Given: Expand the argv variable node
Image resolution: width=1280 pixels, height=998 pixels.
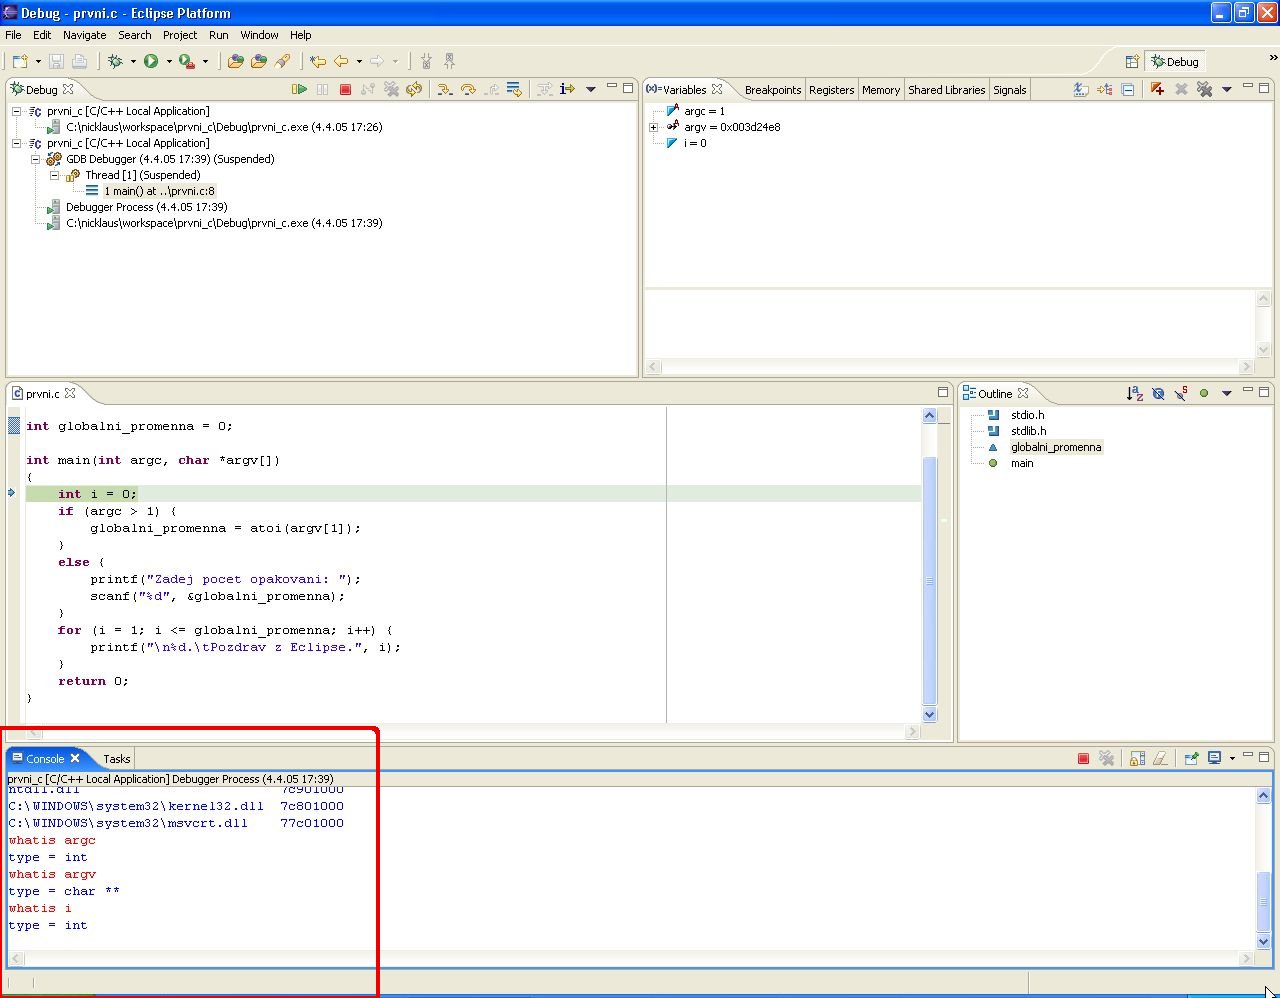Looking at the screenshot, I should tap(654, 127).
